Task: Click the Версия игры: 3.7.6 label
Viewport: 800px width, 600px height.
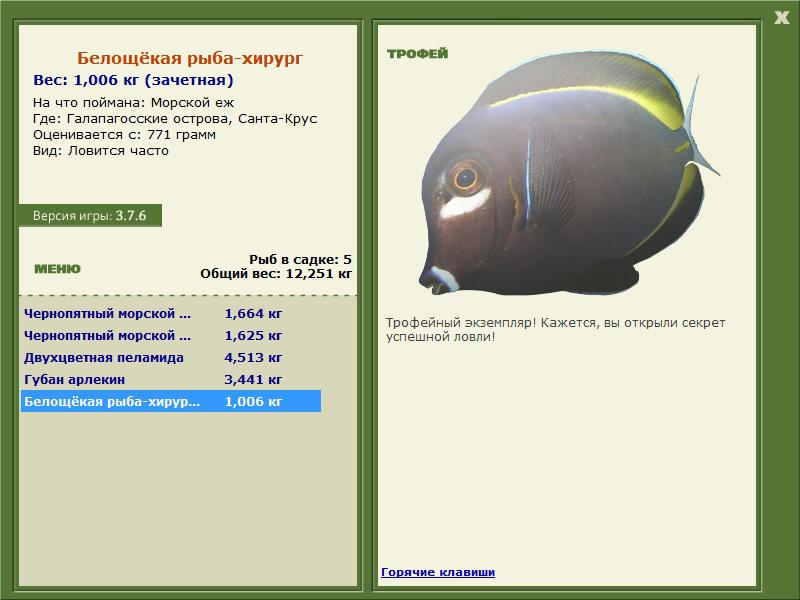Action: pyautogui.click(x=90, y=215)
